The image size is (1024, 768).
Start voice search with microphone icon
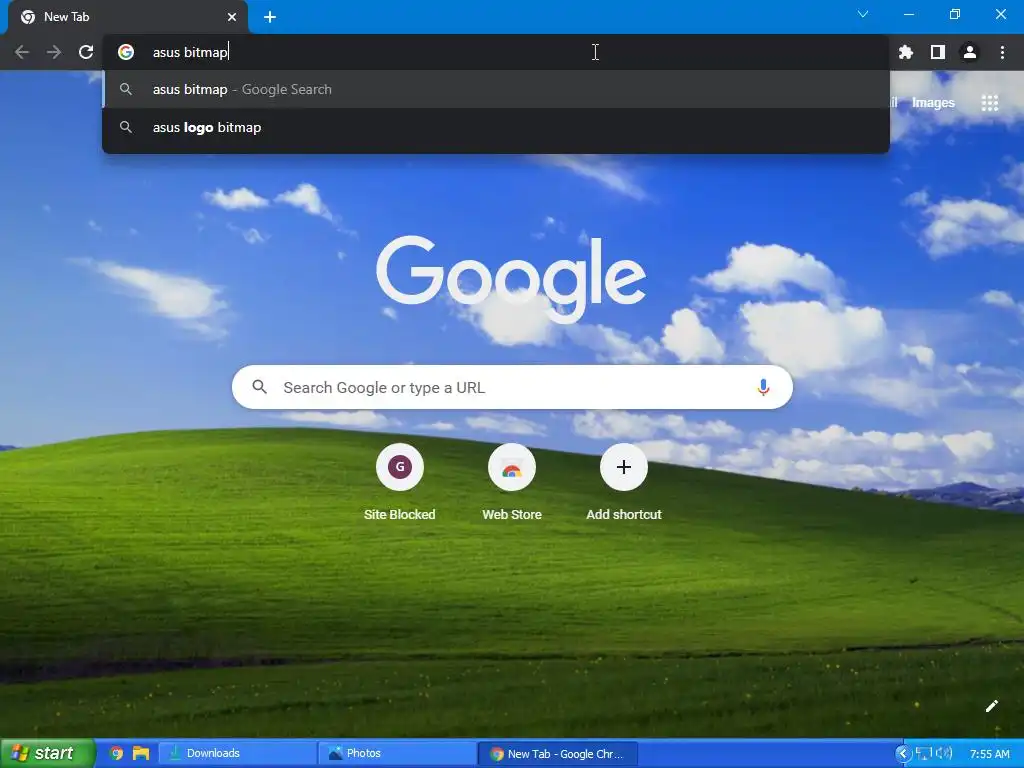click(x=763, y=387)
